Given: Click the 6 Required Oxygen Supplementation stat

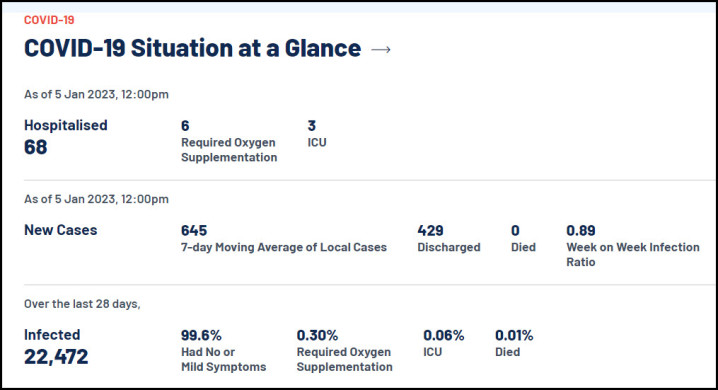Looking at the screenshot, I should coord(229,141).
